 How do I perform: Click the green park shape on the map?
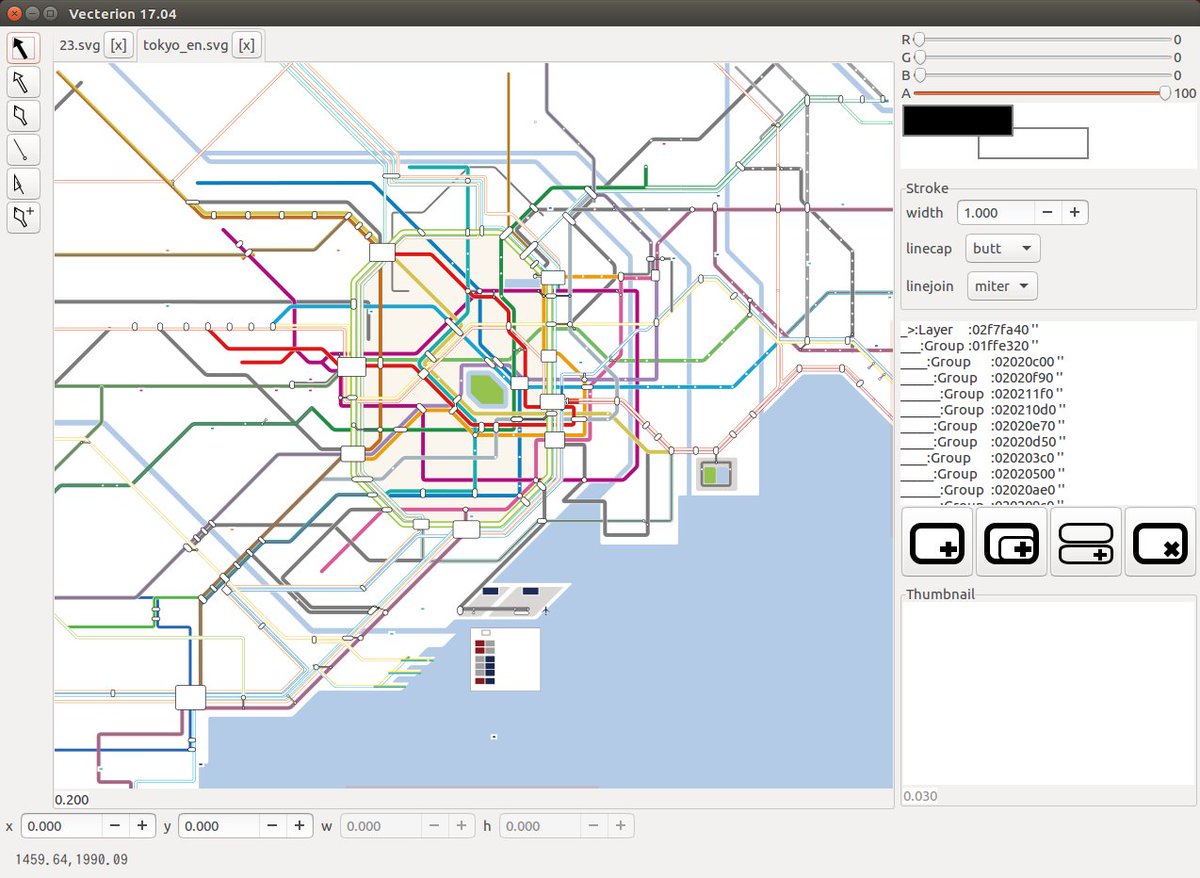pos(487,388)
